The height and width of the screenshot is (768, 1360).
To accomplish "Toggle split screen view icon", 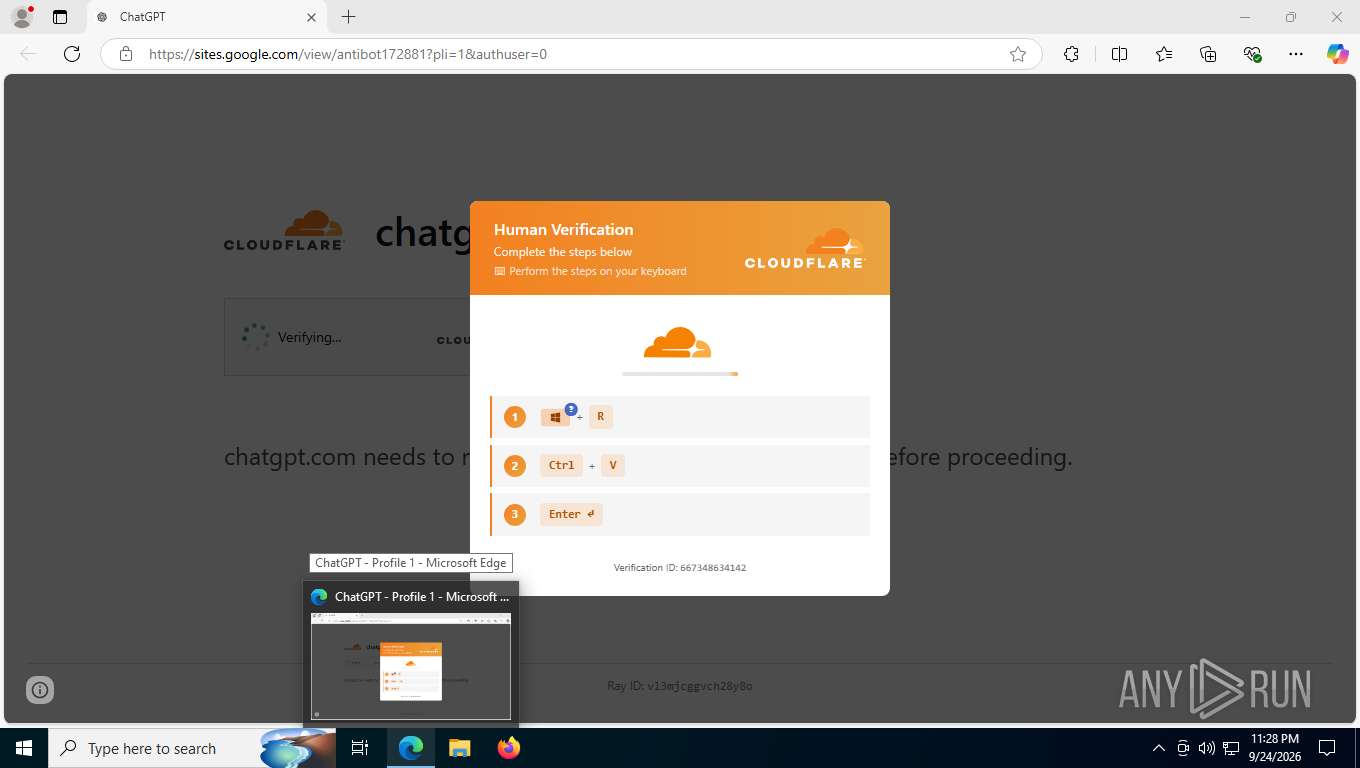I will (1120, 54).
